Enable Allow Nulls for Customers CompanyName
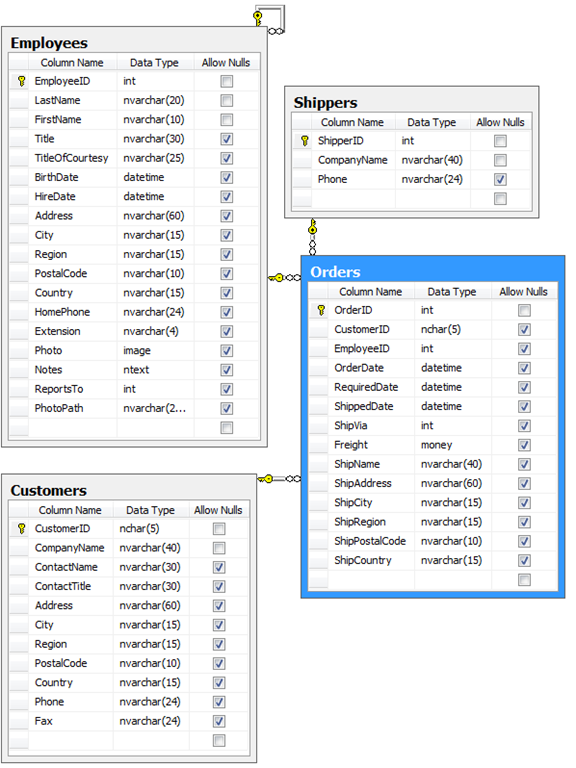The height and width of the screenshot is (768, 576). click(x=219, y=548)
